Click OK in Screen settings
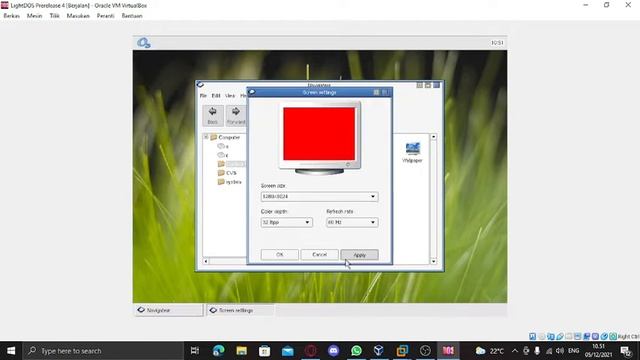Image resolution: width=640 pixels, height=360 pixels. point(280,255)
